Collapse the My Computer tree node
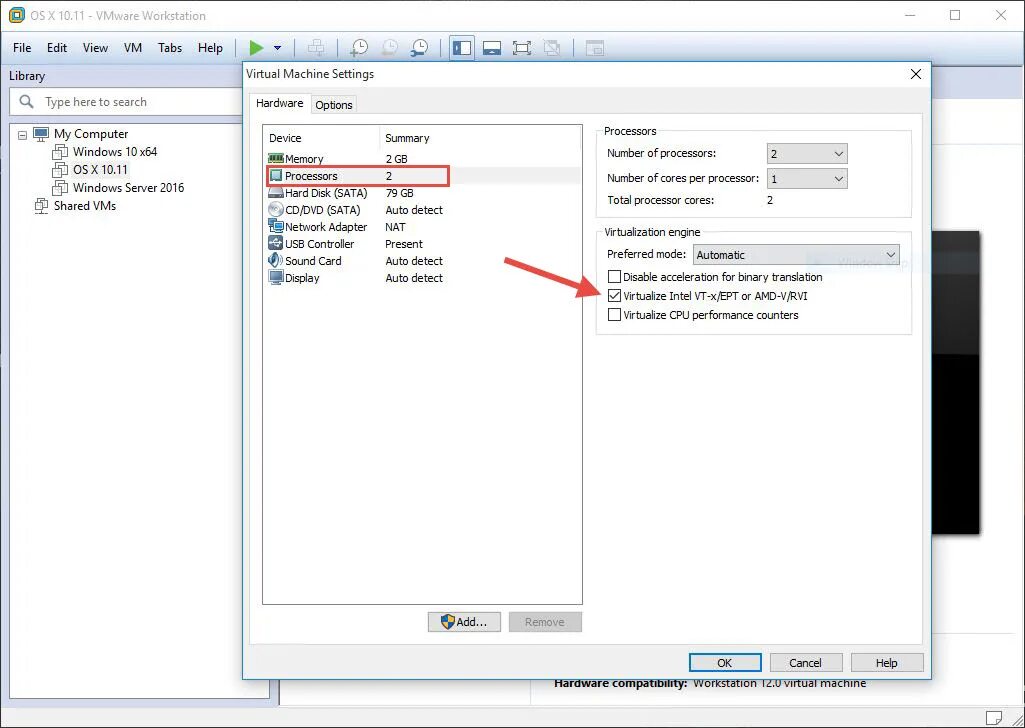 pyautogui.click(x=22, y=132)
